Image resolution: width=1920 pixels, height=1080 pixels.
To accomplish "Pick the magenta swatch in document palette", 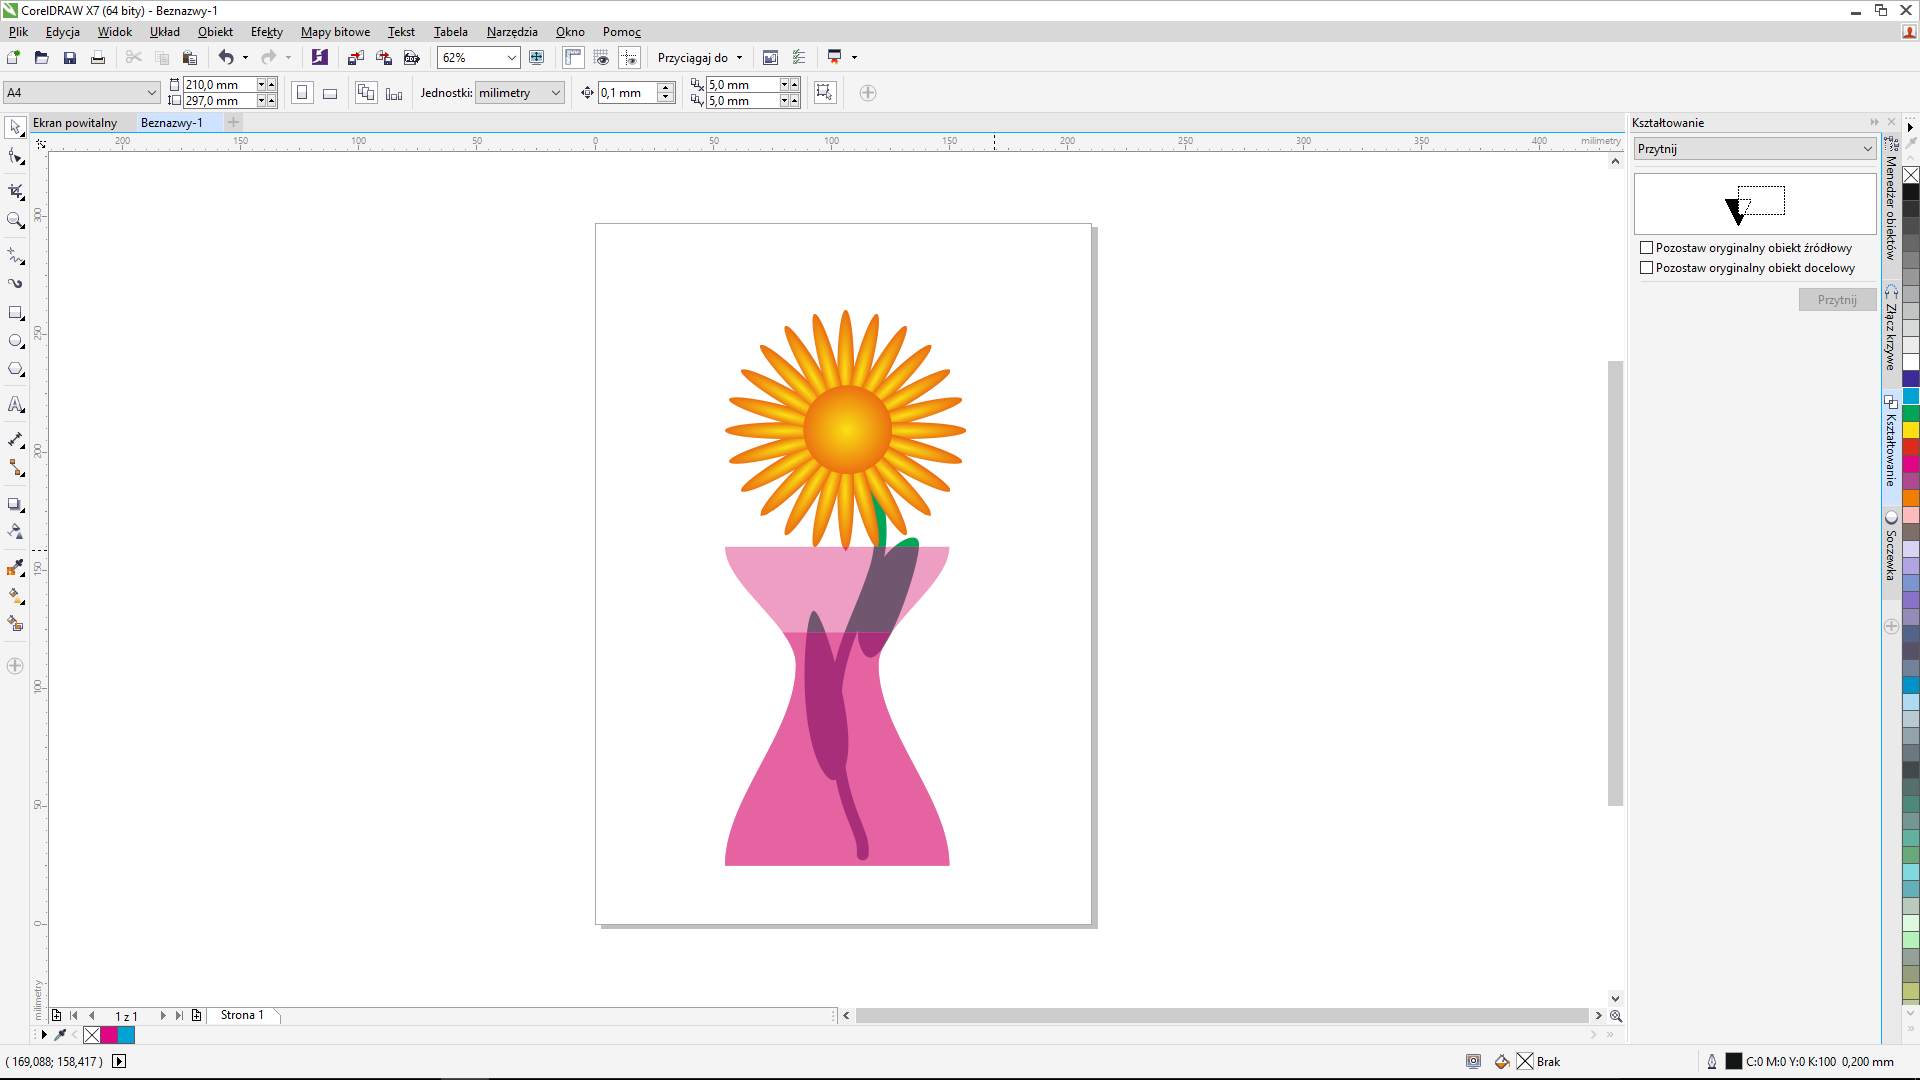I will point(109,1036).
